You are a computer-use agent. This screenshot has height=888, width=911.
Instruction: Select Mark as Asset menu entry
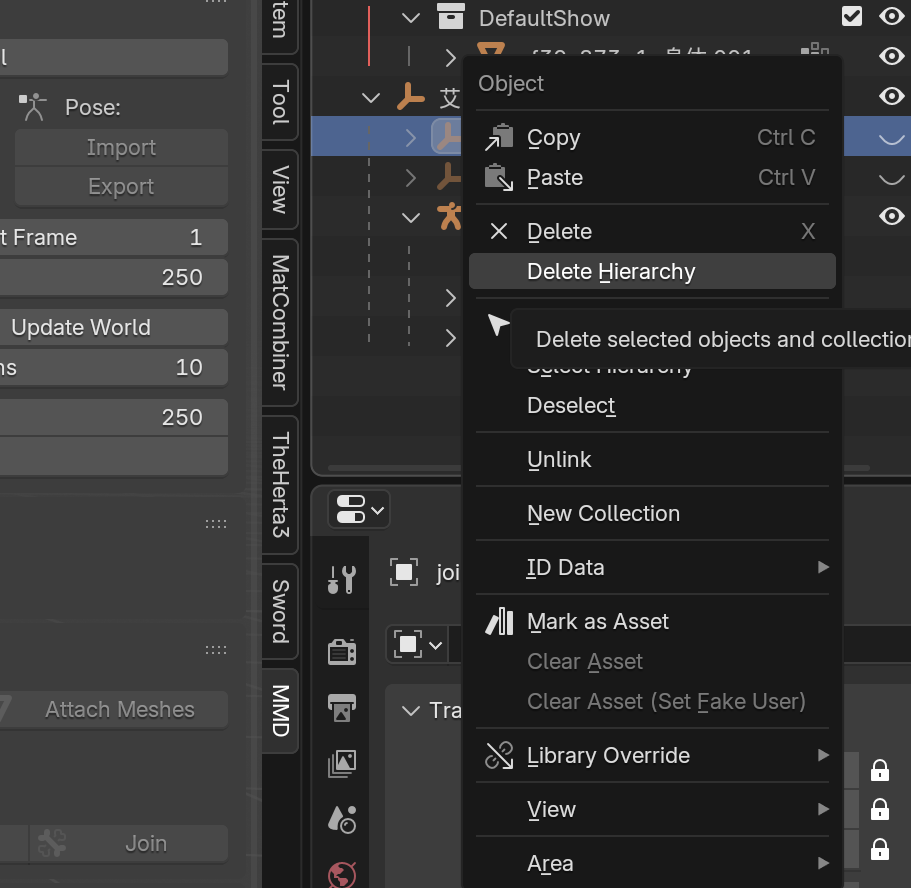click(x=597, y=622)
